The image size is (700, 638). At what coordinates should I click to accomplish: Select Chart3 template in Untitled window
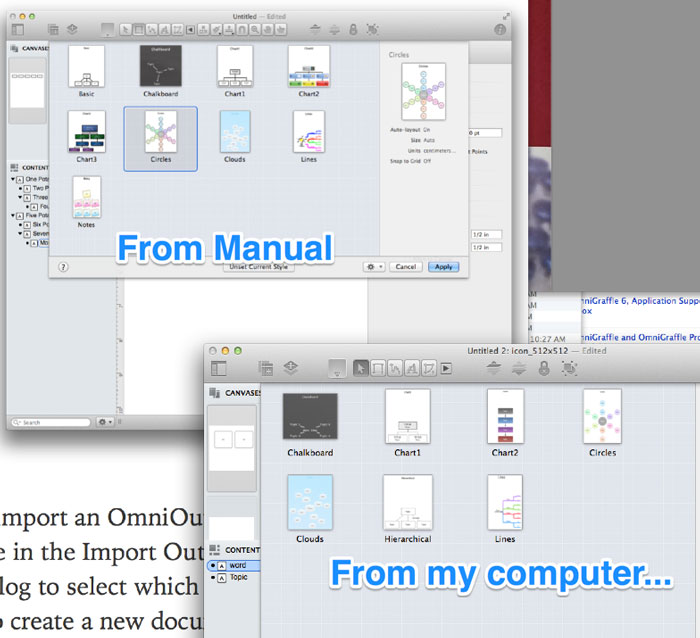coord(87,137)
